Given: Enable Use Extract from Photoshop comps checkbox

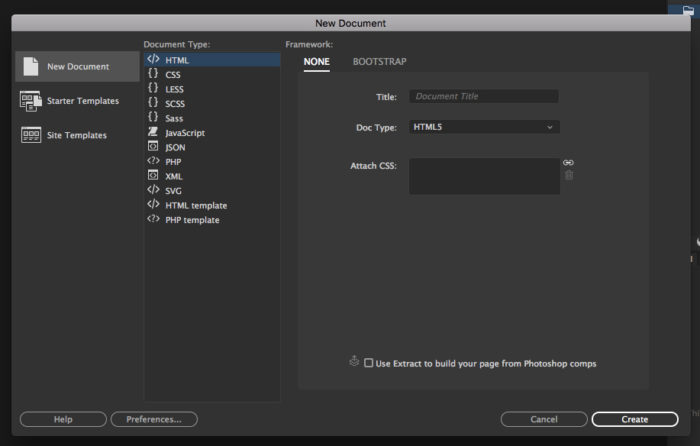Looking at the screenshot, I should pyautogui.click(x=369, y=363).
